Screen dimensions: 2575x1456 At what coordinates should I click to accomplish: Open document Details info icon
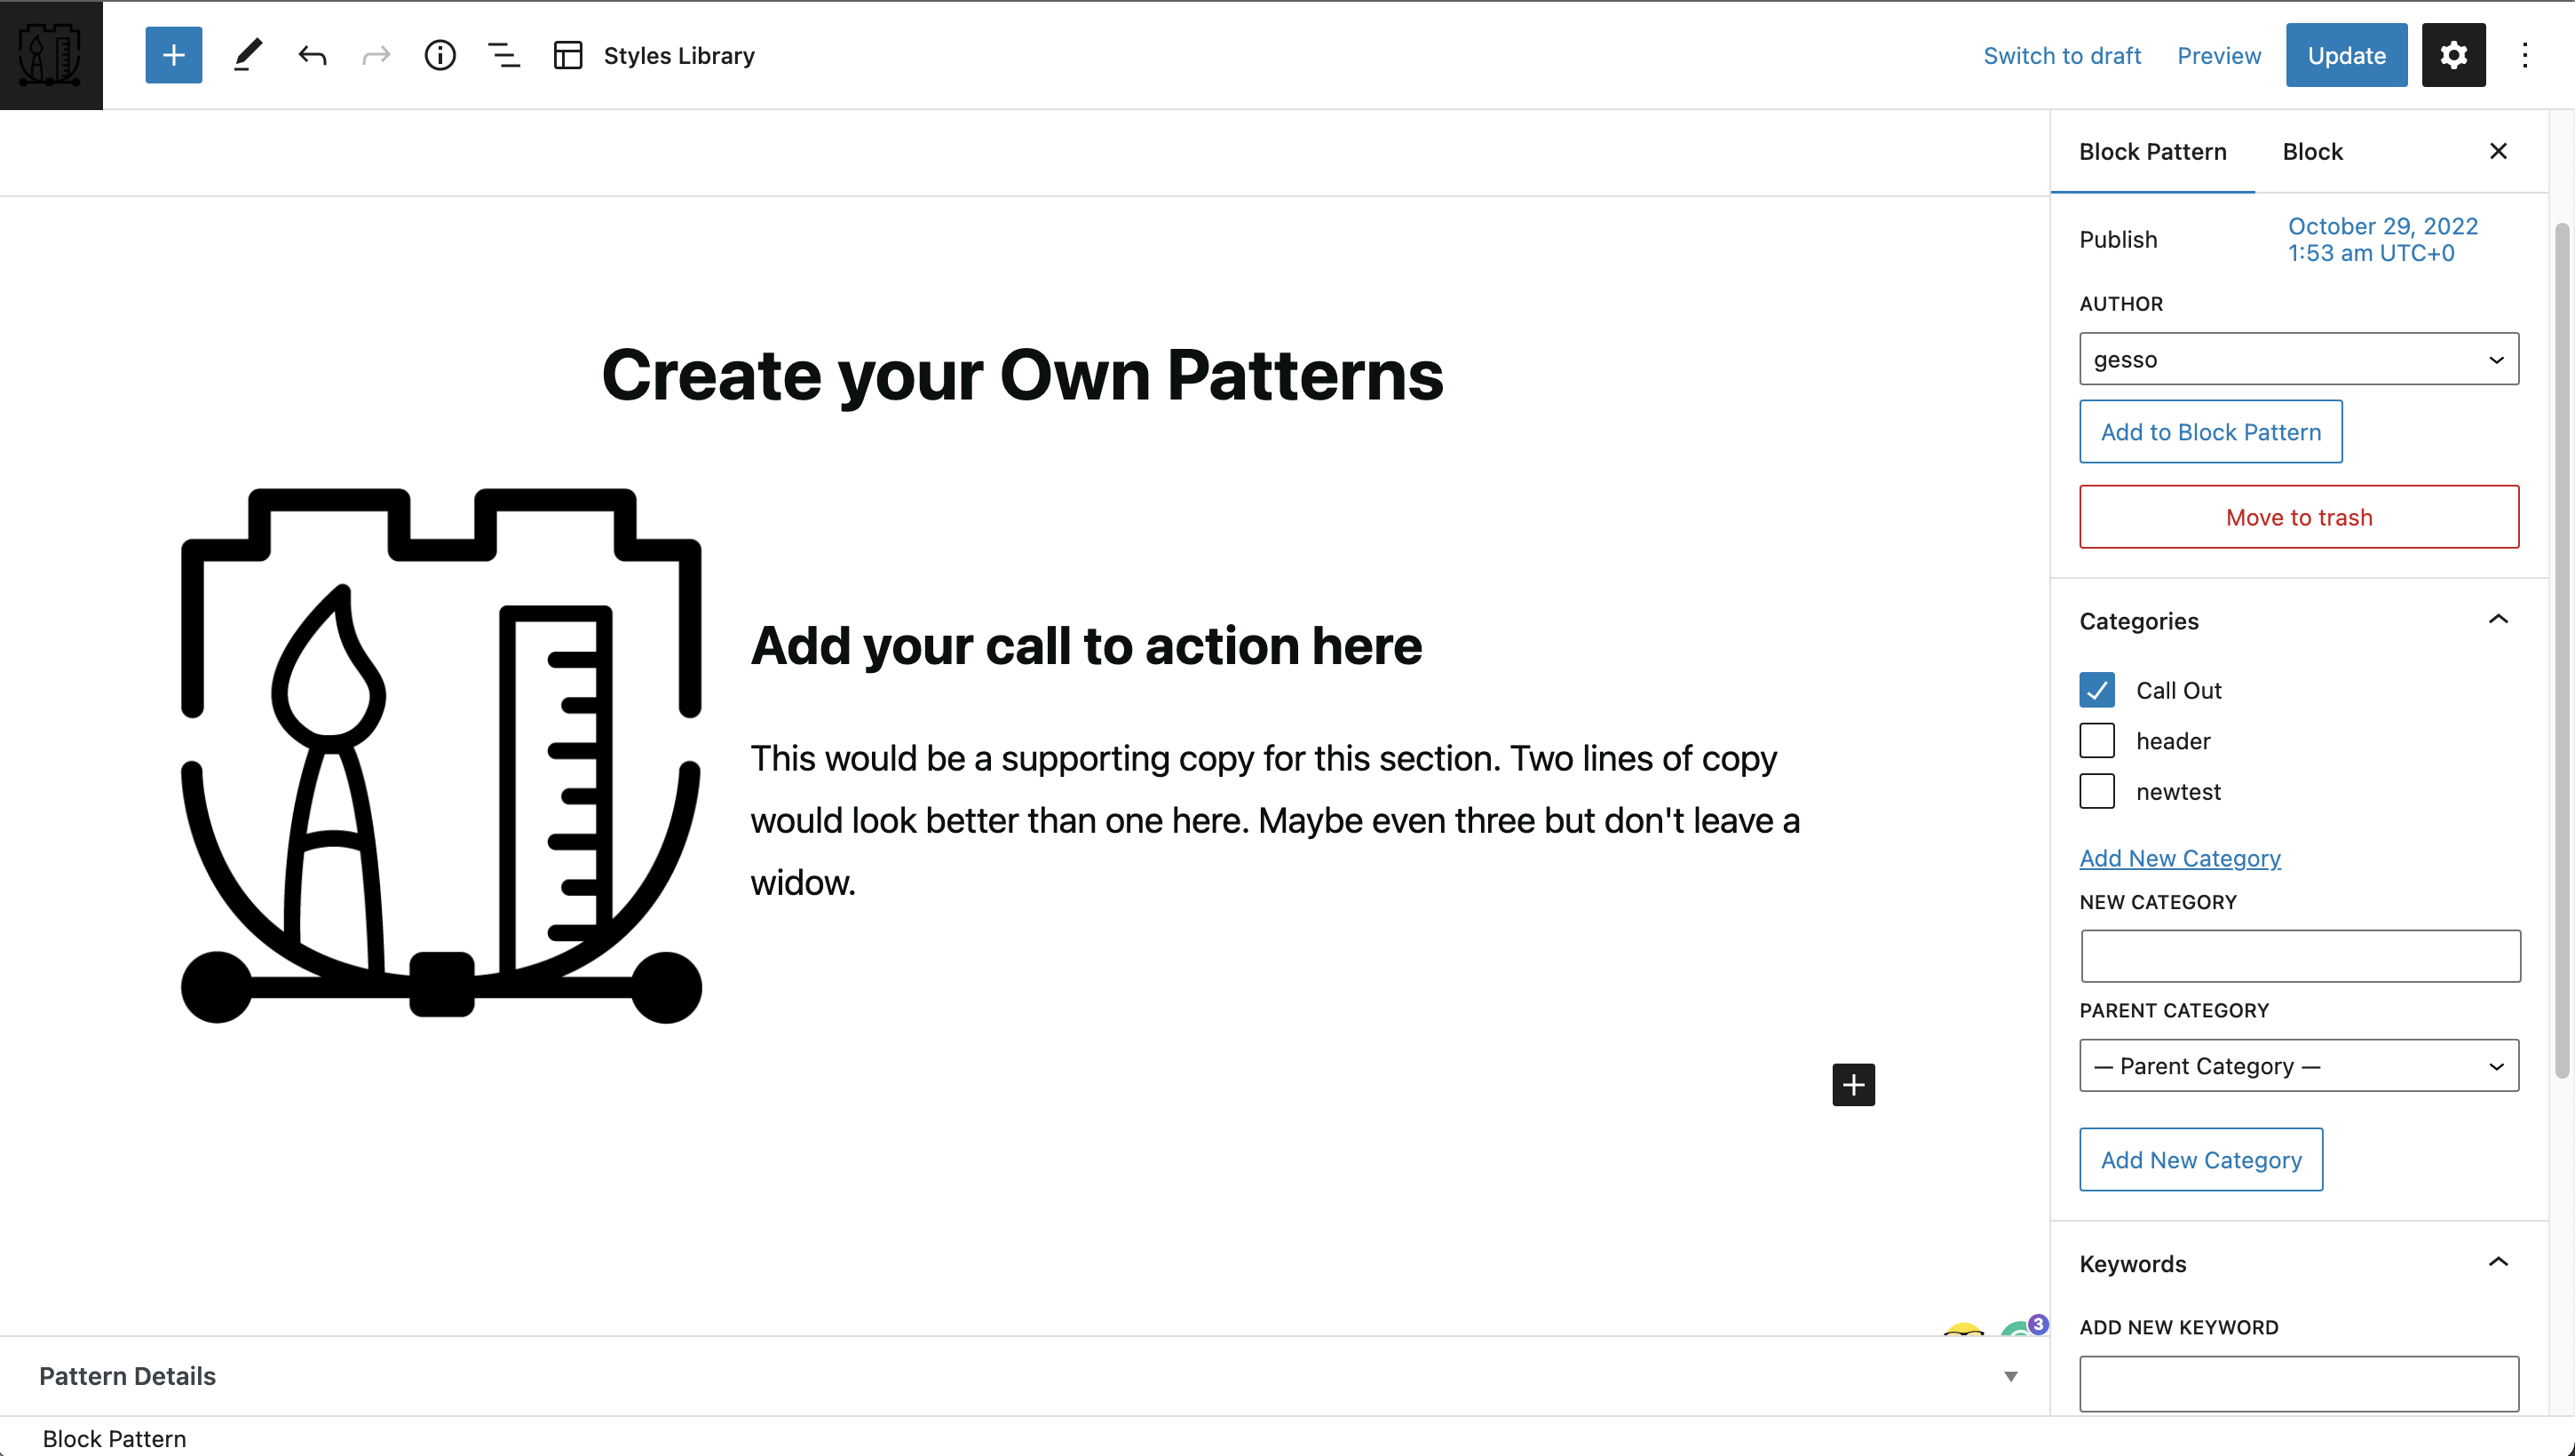coord(440,55)
